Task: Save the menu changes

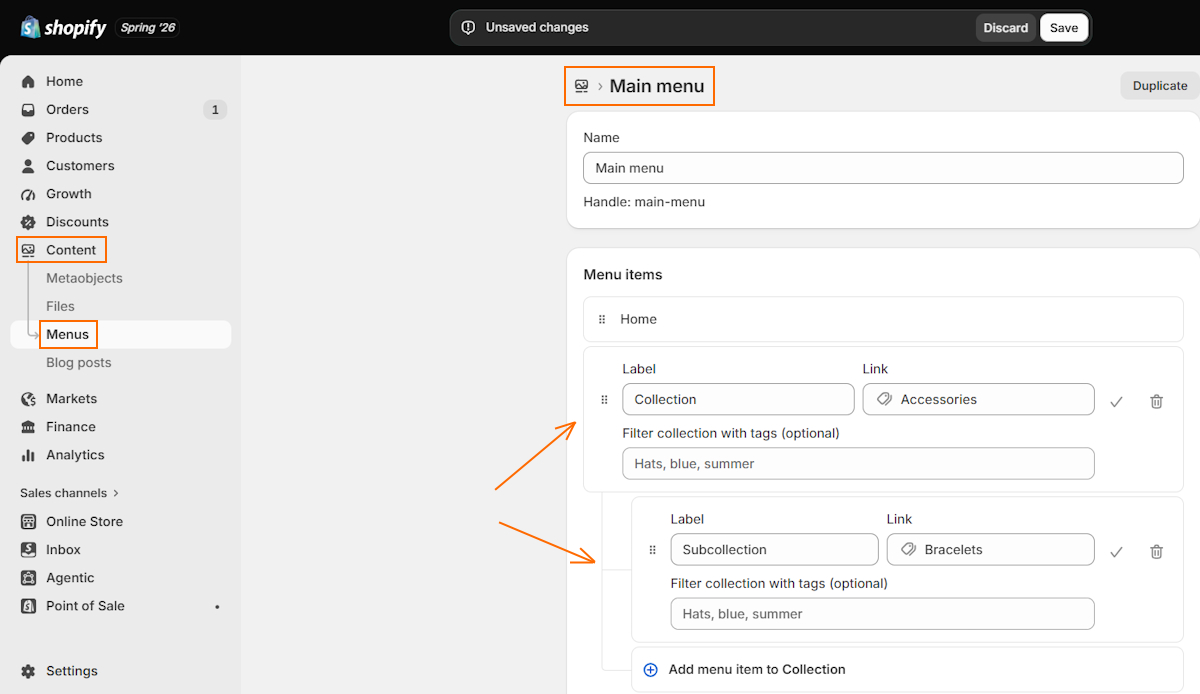Action: click(x=1064, y=28)
